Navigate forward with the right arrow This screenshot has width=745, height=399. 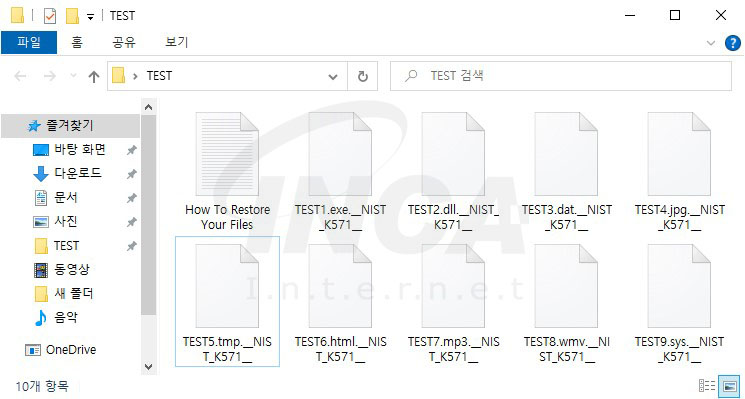click(x=49, y=76)
